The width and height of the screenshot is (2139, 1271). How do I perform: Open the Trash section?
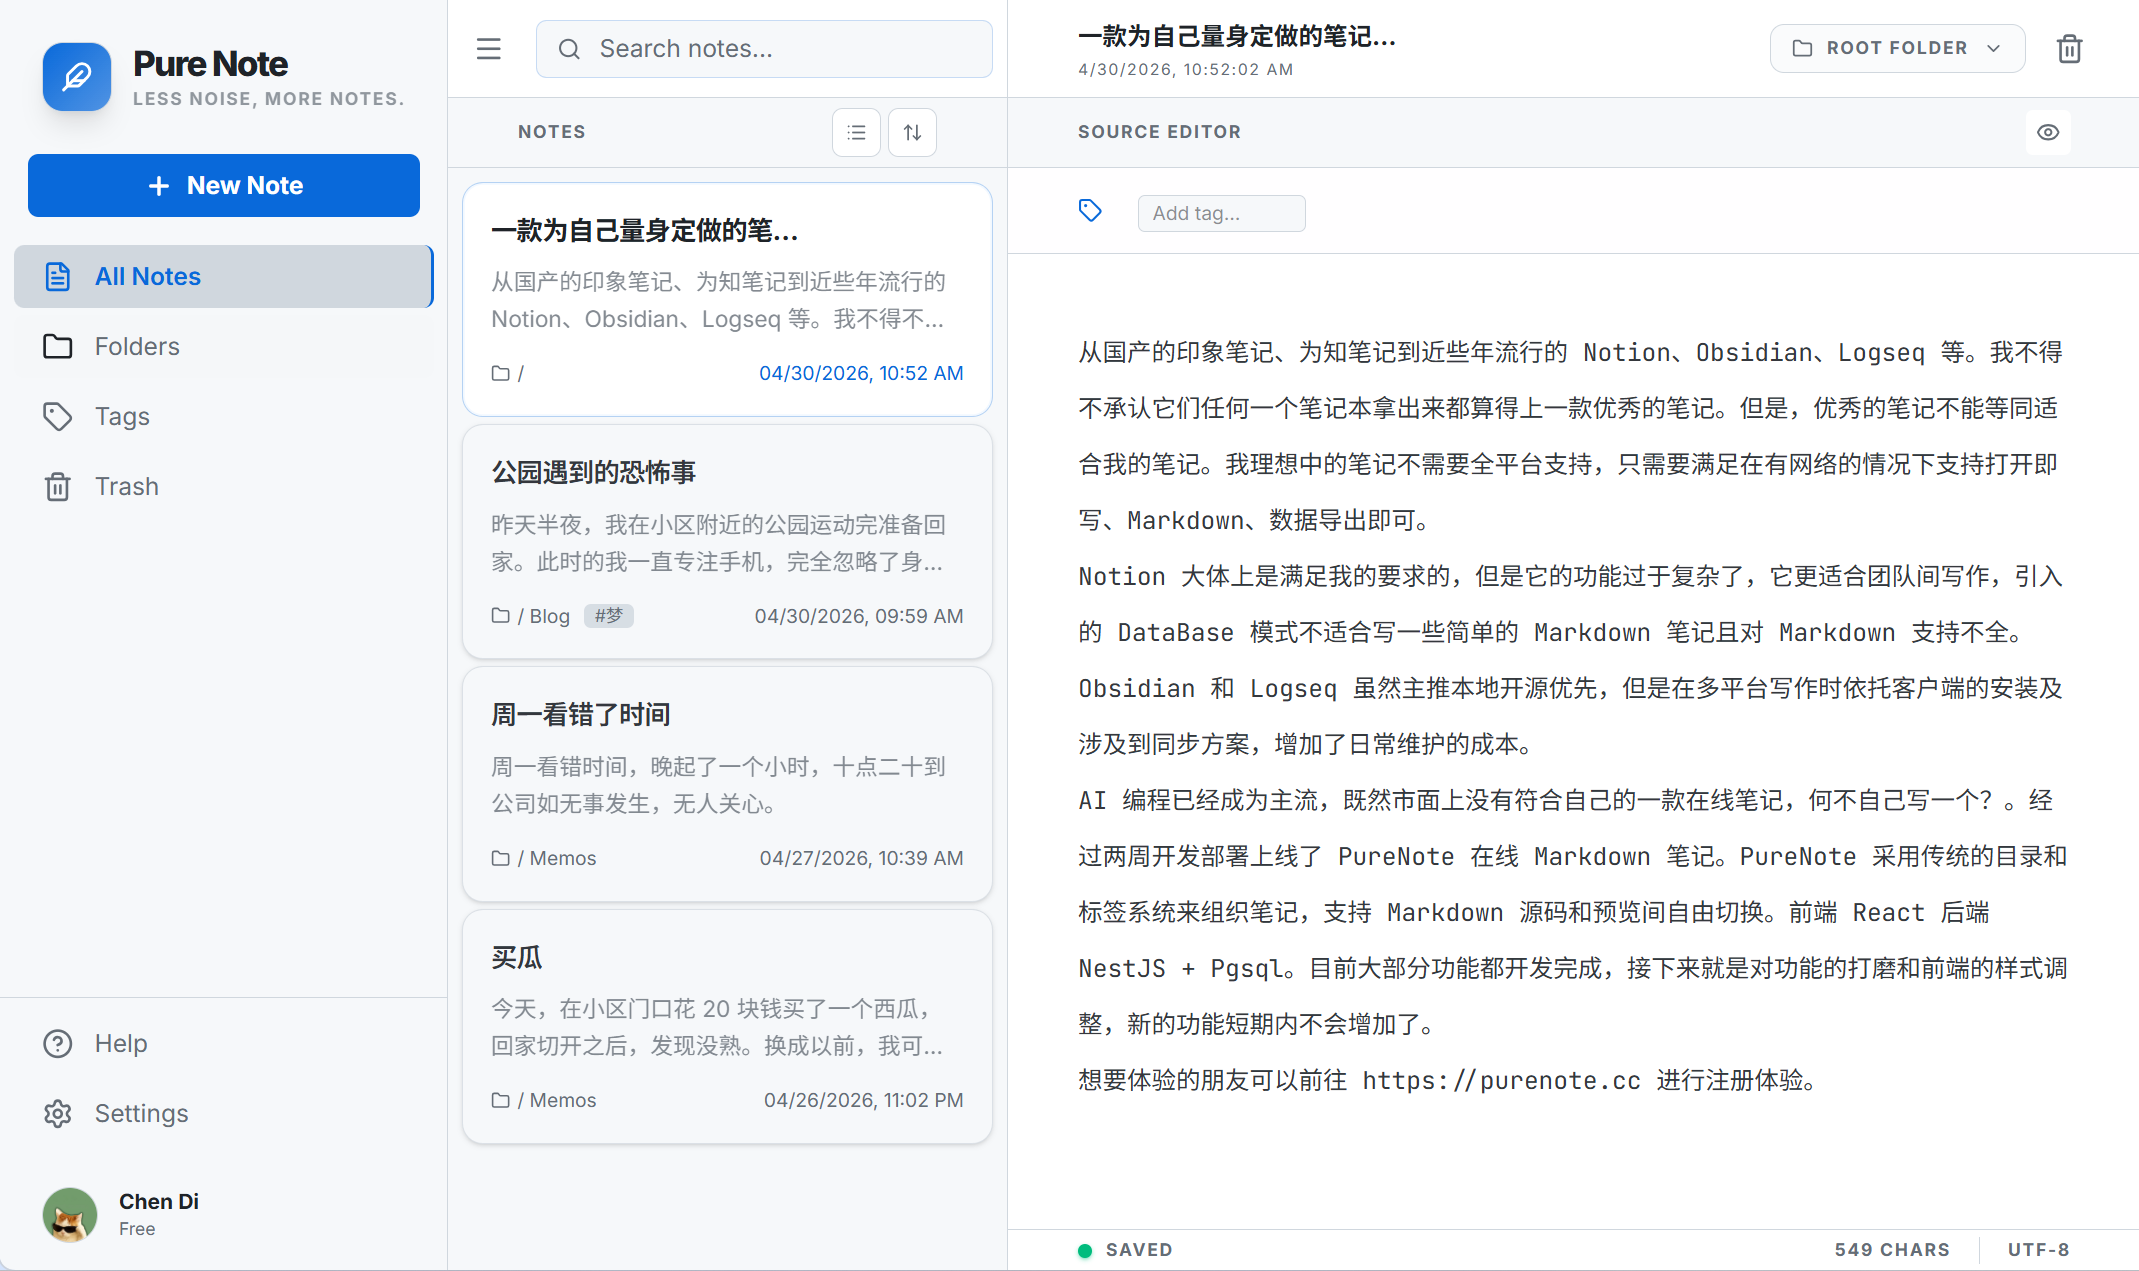tap(224, 486)
